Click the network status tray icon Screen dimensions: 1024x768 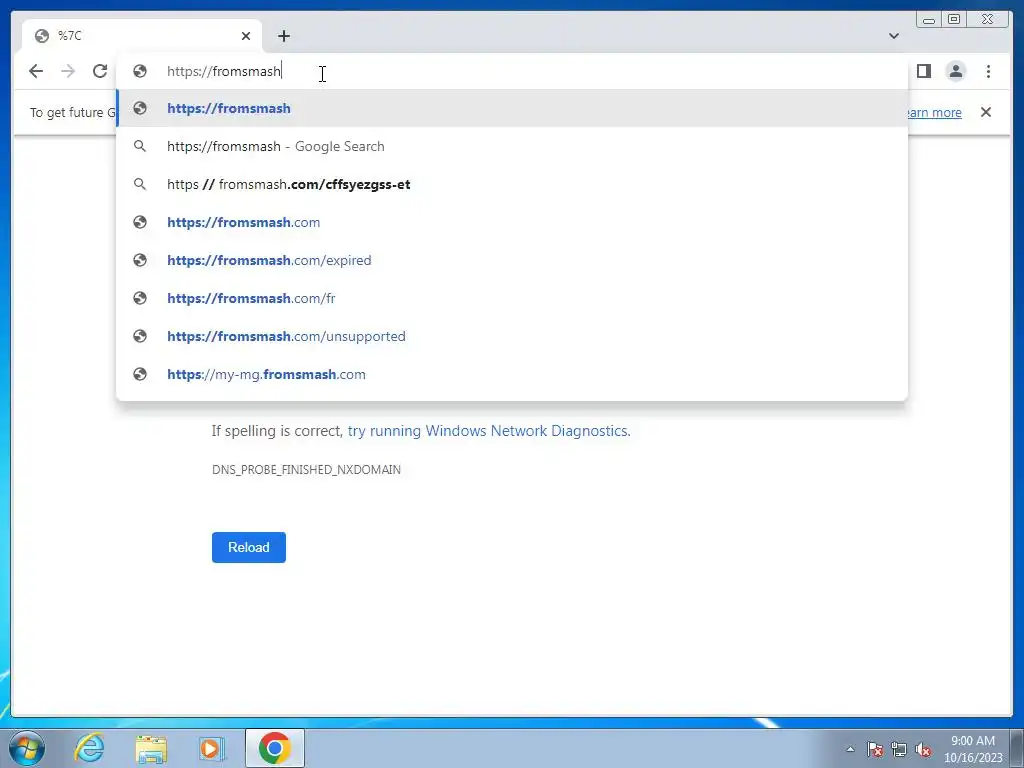[899, 749]
